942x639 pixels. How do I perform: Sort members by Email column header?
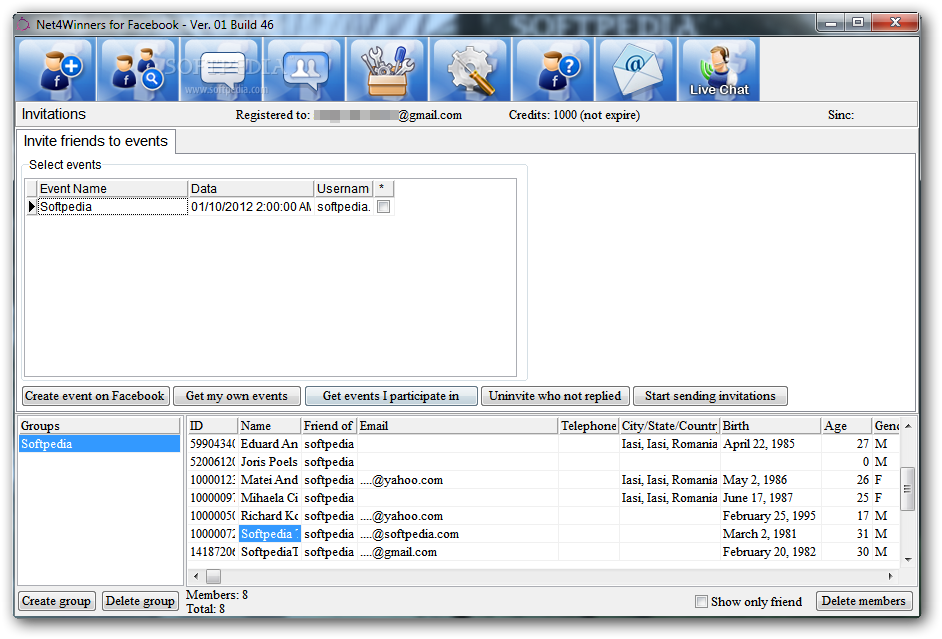pyautogui.click(x=457, y=426)
